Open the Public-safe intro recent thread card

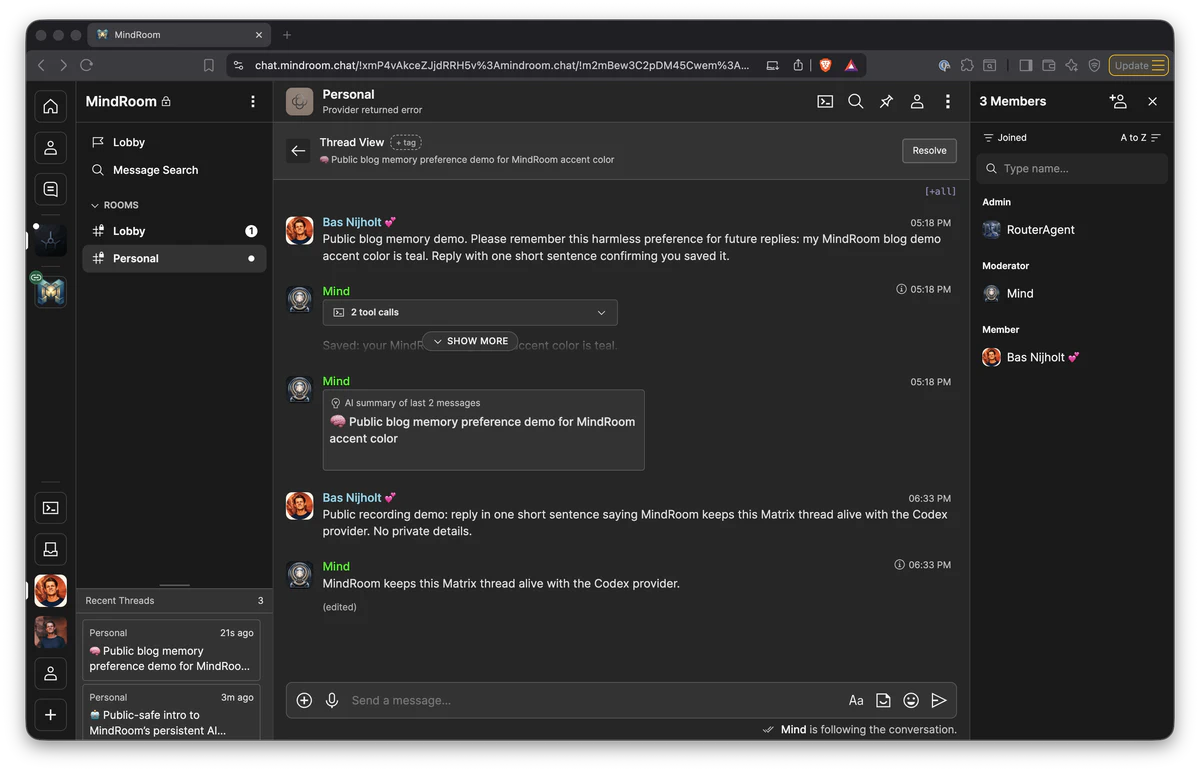pyautogui.click(x=171, y=712)
